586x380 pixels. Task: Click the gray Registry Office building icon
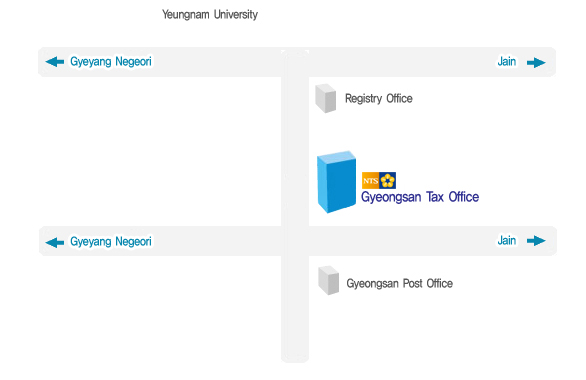click(326, 98)
